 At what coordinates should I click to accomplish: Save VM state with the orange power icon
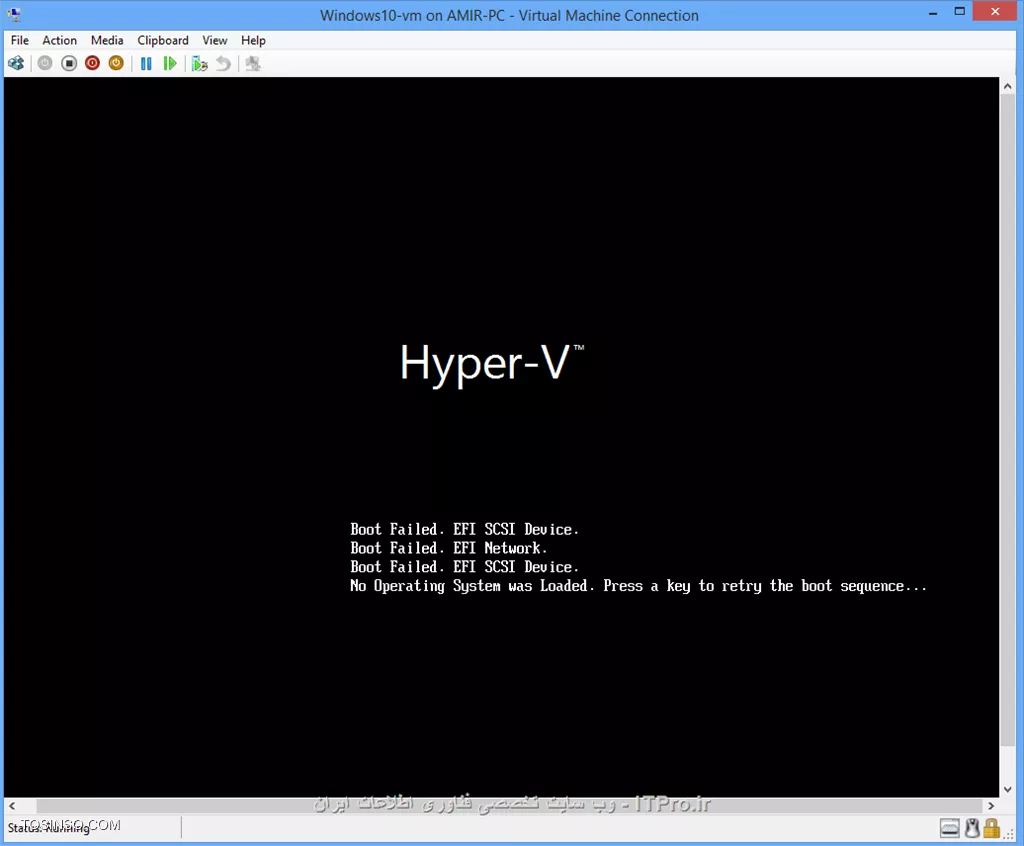point(116,63)
